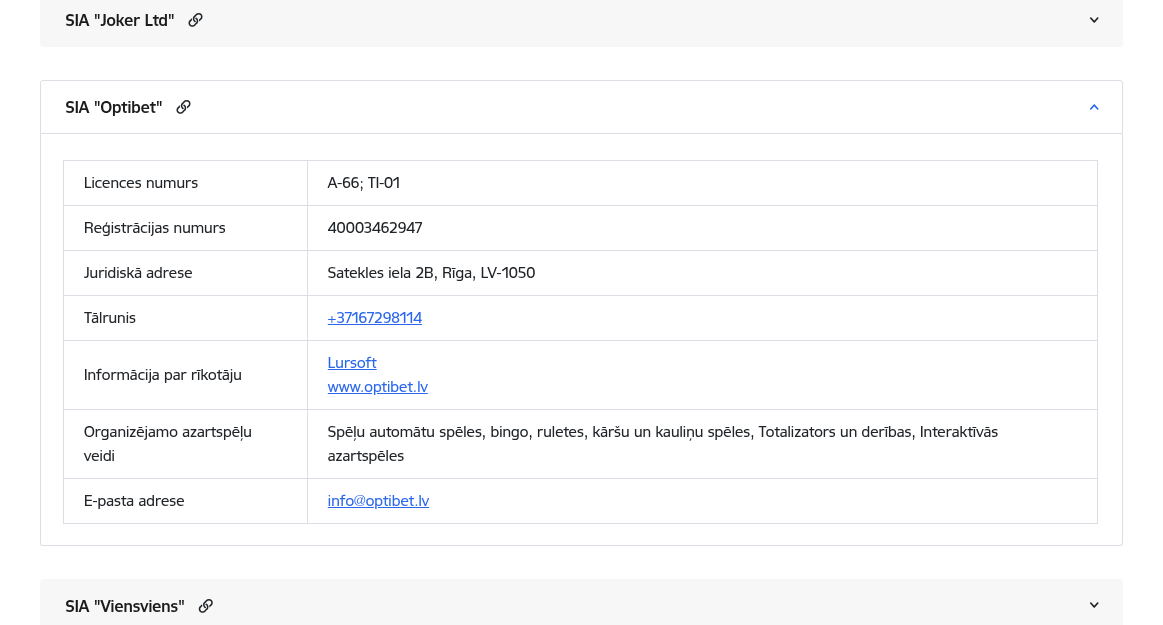Image resolution: width=1163 pixels, height=625 pixels.
Task: Open the Lursoft link
Action: click(x=352, y=363)
